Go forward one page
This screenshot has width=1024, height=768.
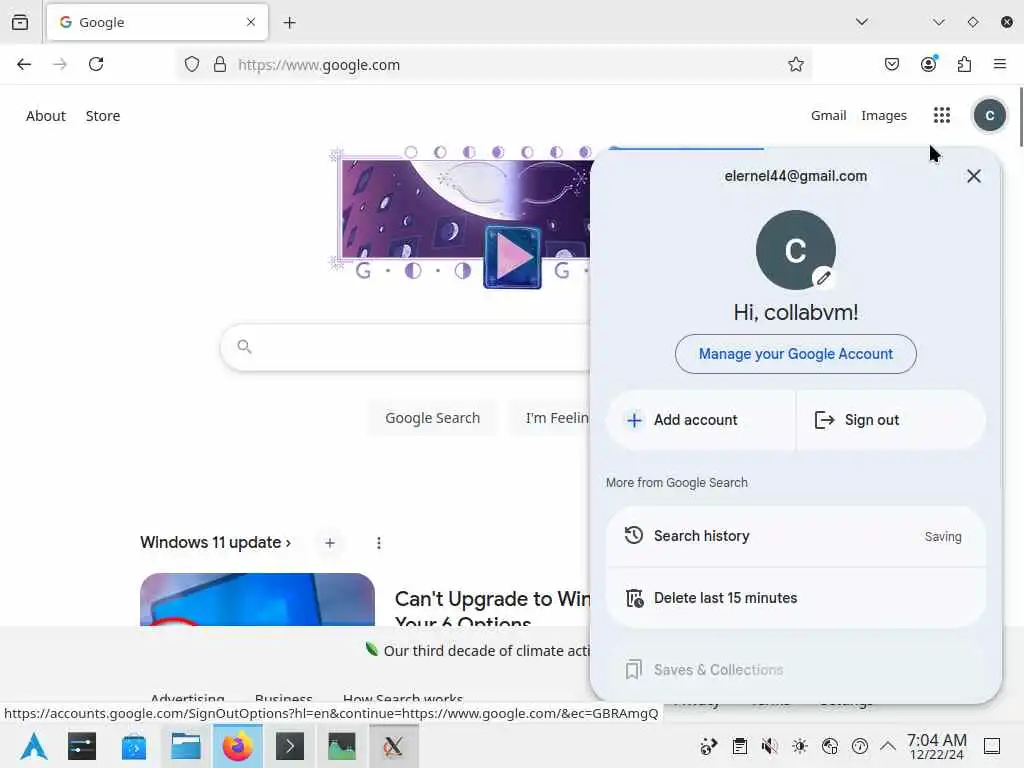click(60, 64)
